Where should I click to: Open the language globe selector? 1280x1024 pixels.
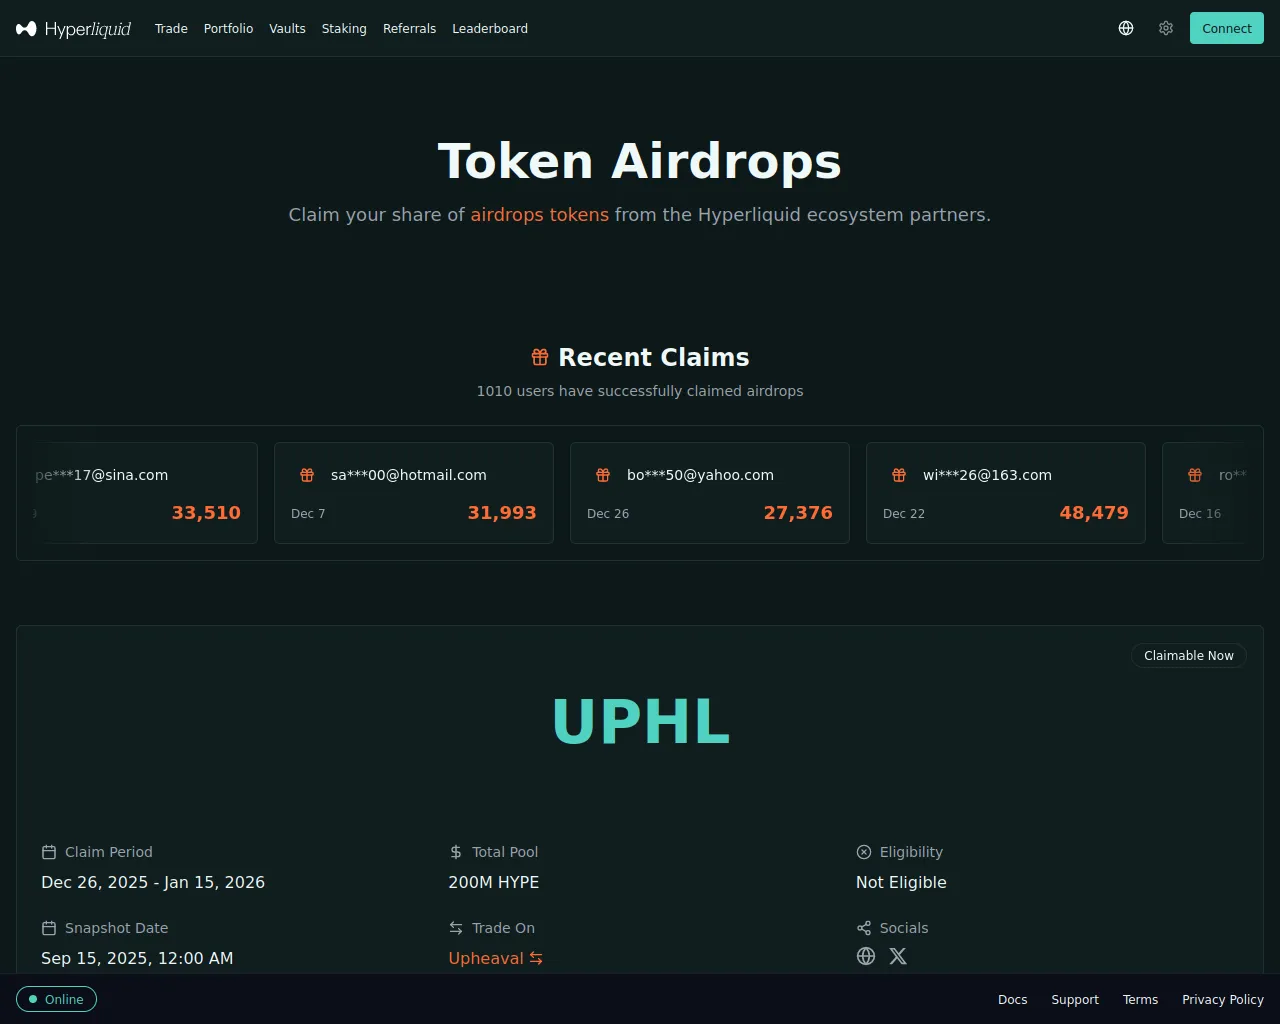(1126, 28)
